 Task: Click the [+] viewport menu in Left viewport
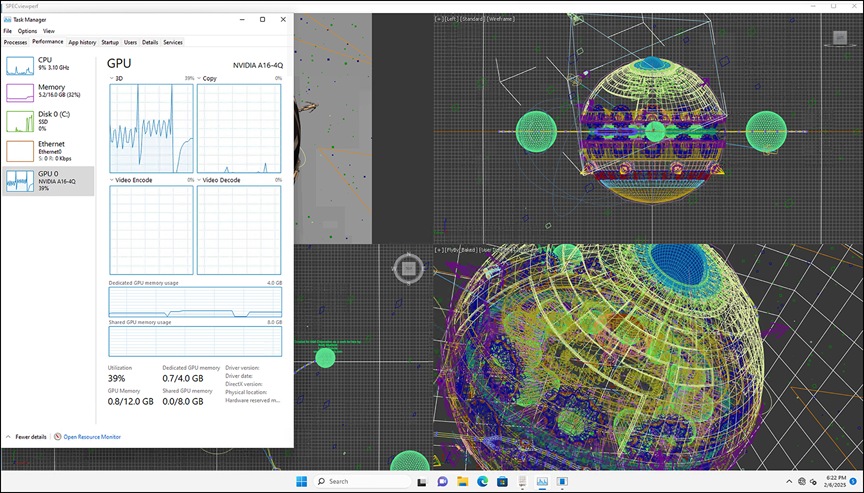pos(439,19)
